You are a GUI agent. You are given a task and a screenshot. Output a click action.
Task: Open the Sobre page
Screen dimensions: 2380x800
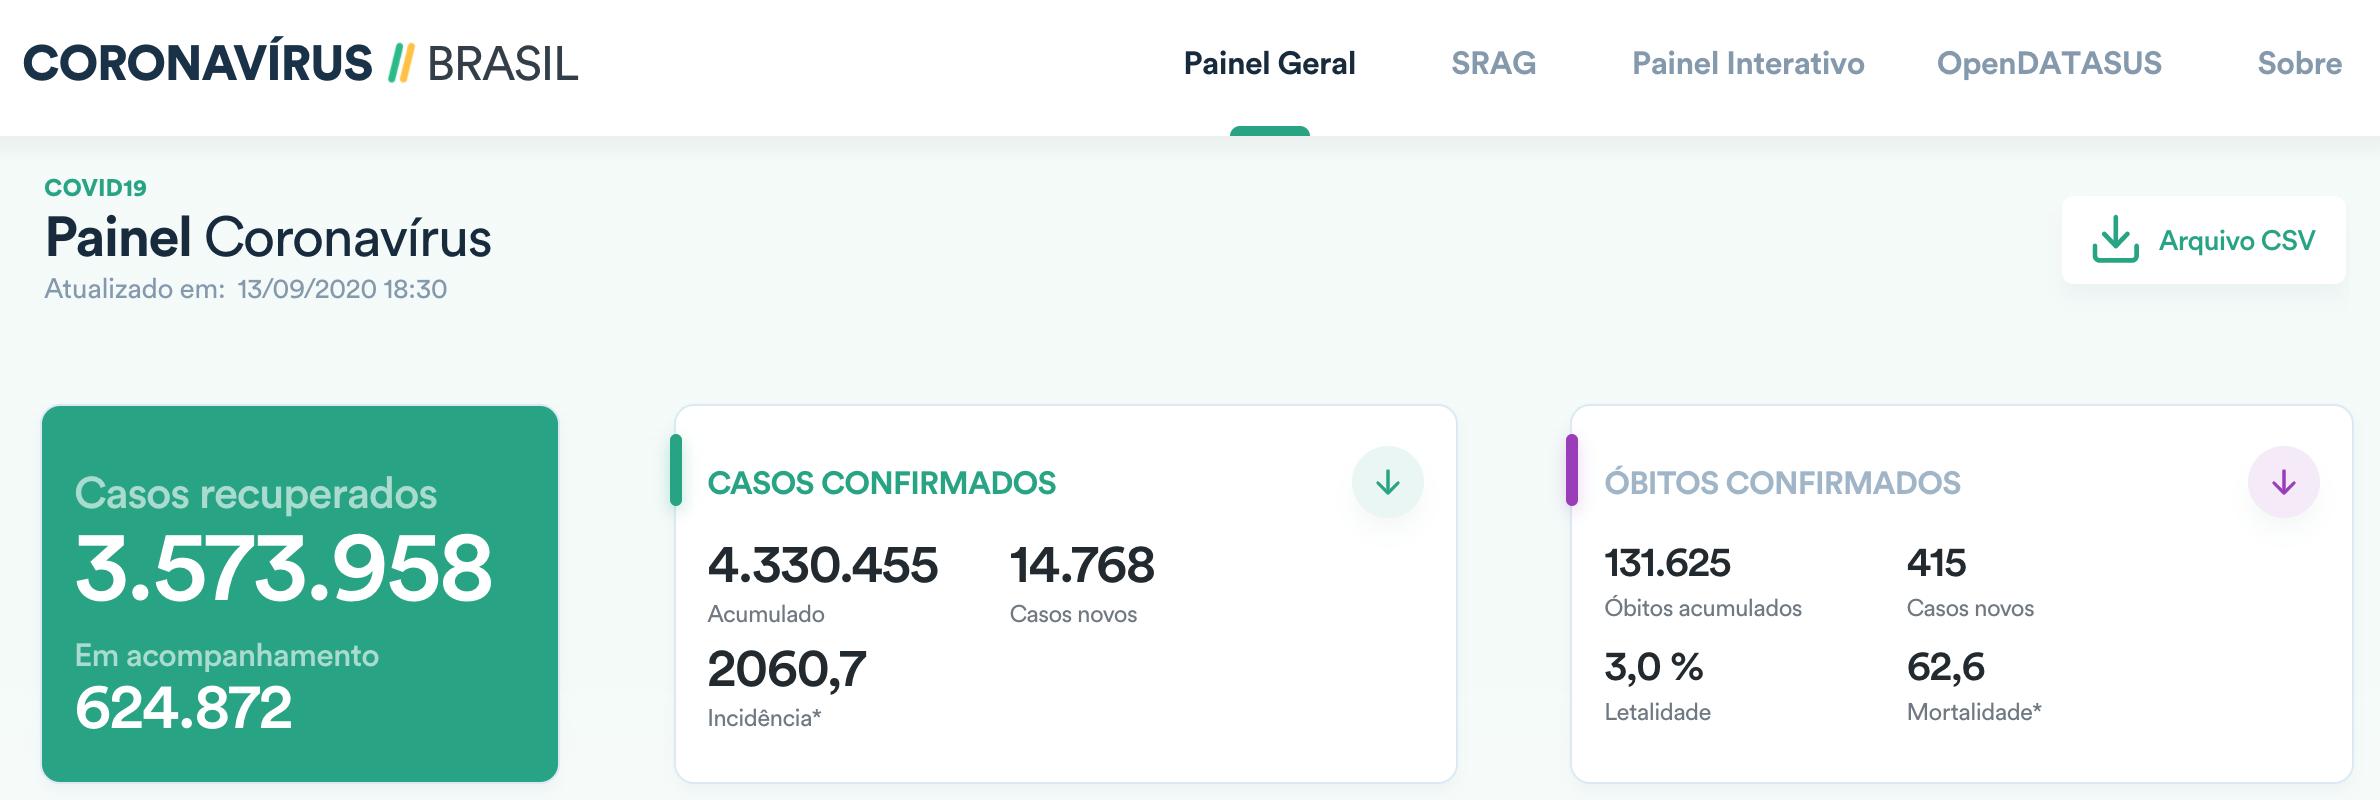[x=2299, y=64]
